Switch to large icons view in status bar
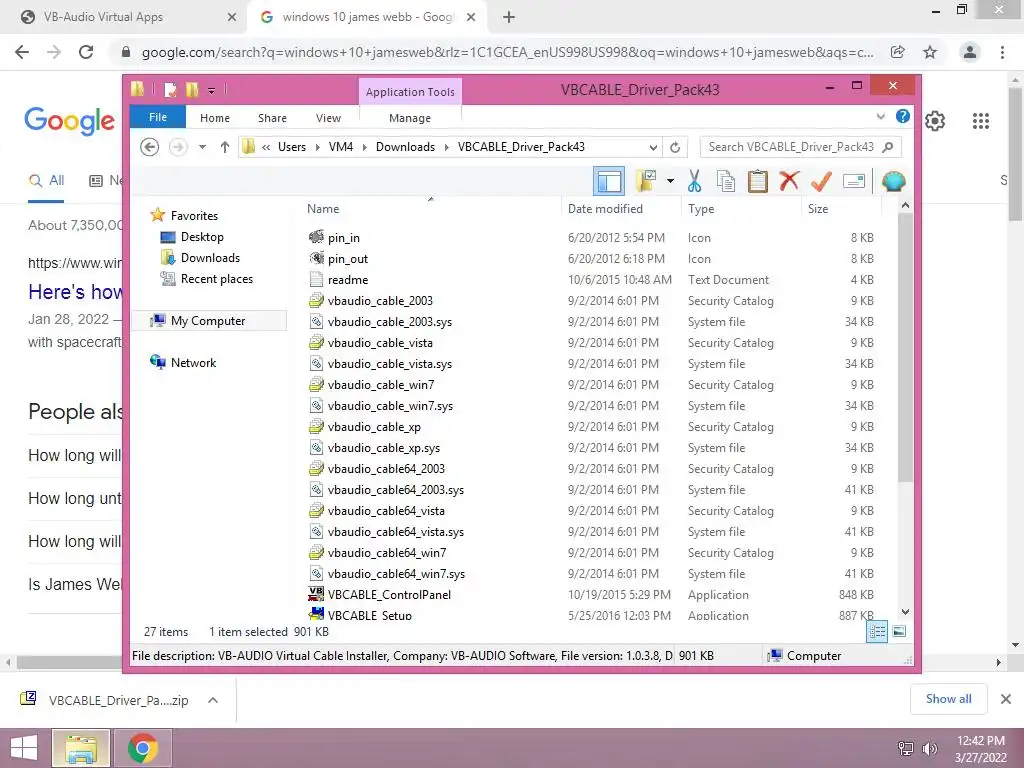This screenshot has height=768, width=1024. (899, 631)
